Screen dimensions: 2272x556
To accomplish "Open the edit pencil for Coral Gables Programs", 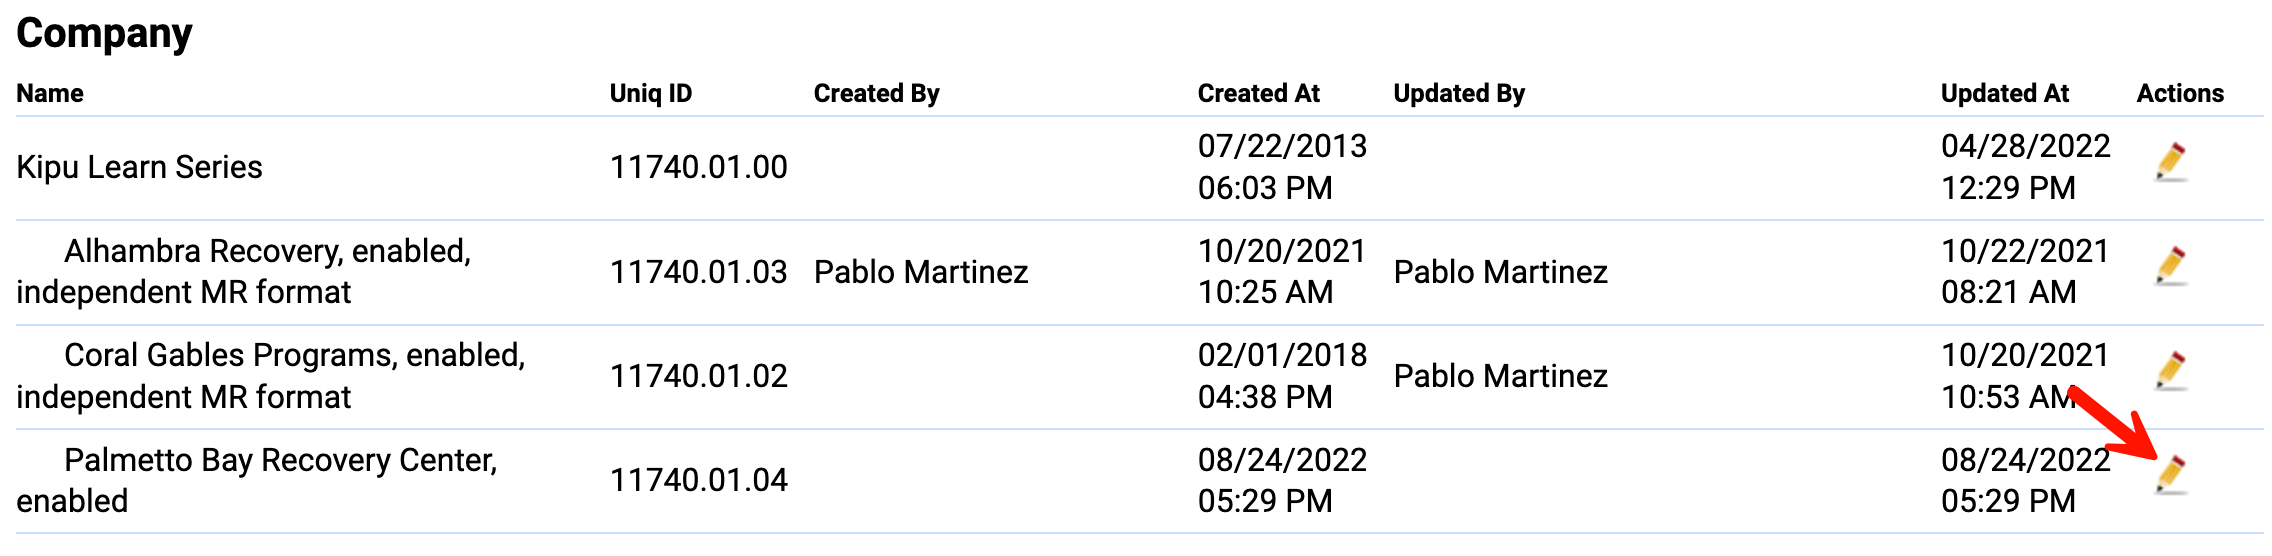I will pos(2170,371).
